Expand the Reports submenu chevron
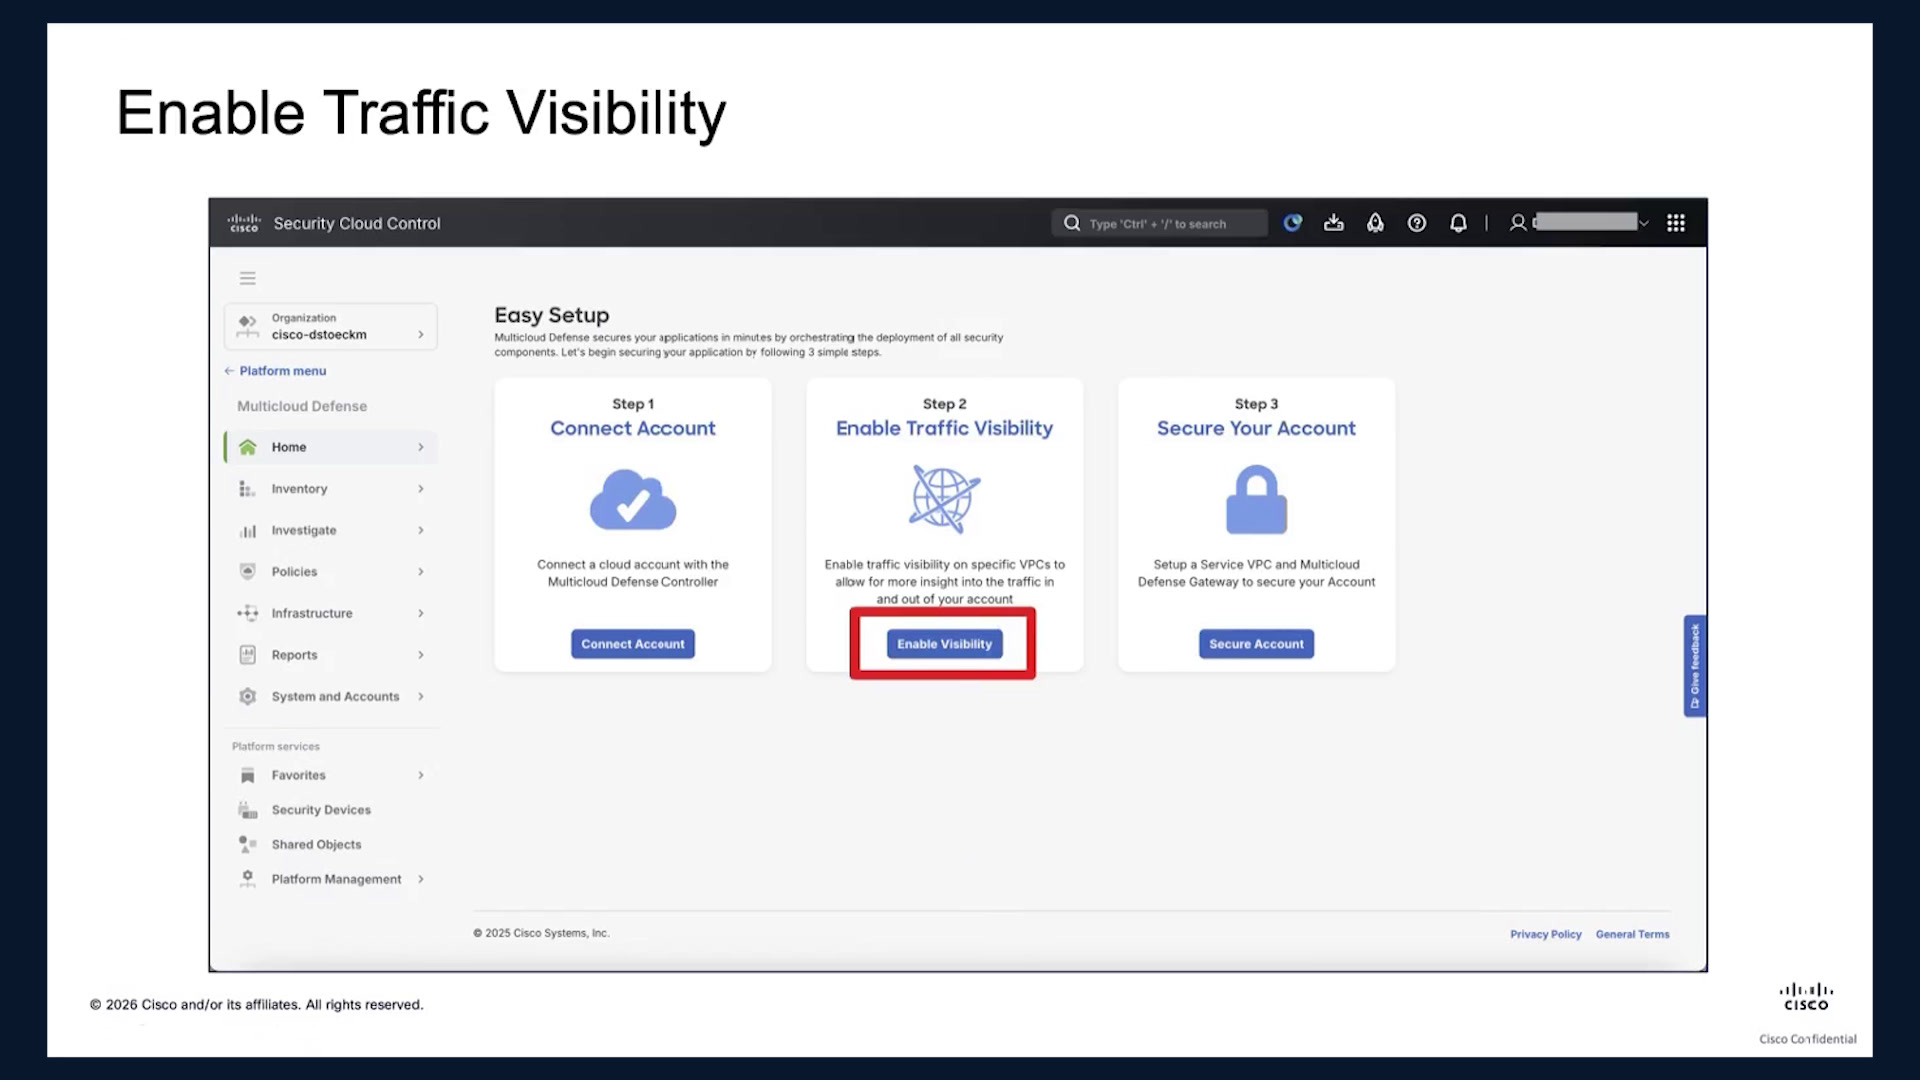Screen dimensions: 1920x1080 [x=421, y=655]
